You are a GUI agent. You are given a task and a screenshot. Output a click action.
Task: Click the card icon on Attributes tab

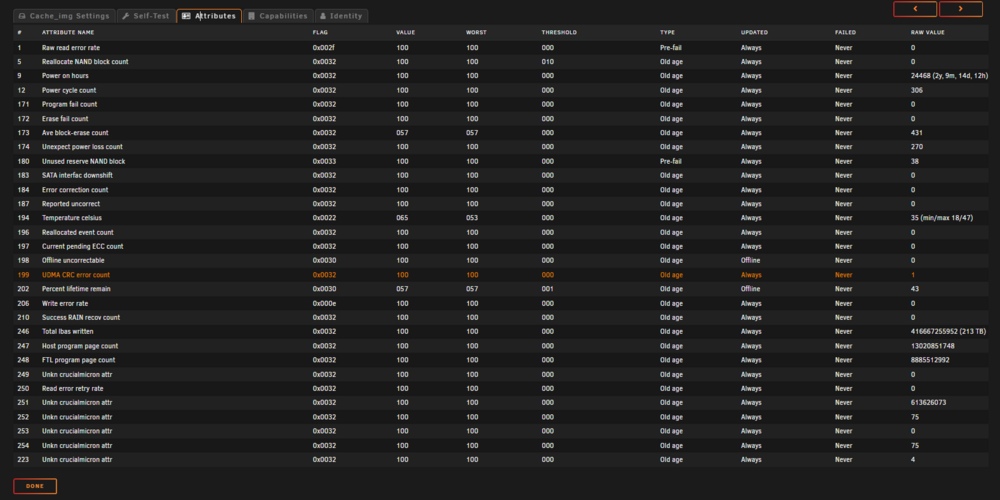(x=186, y=16)
